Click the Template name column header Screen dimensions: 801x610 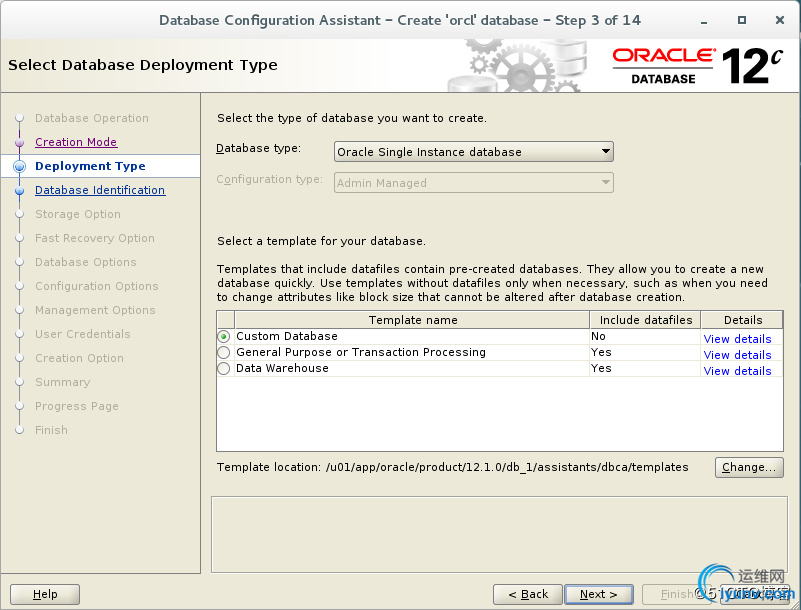pos(412,320)
